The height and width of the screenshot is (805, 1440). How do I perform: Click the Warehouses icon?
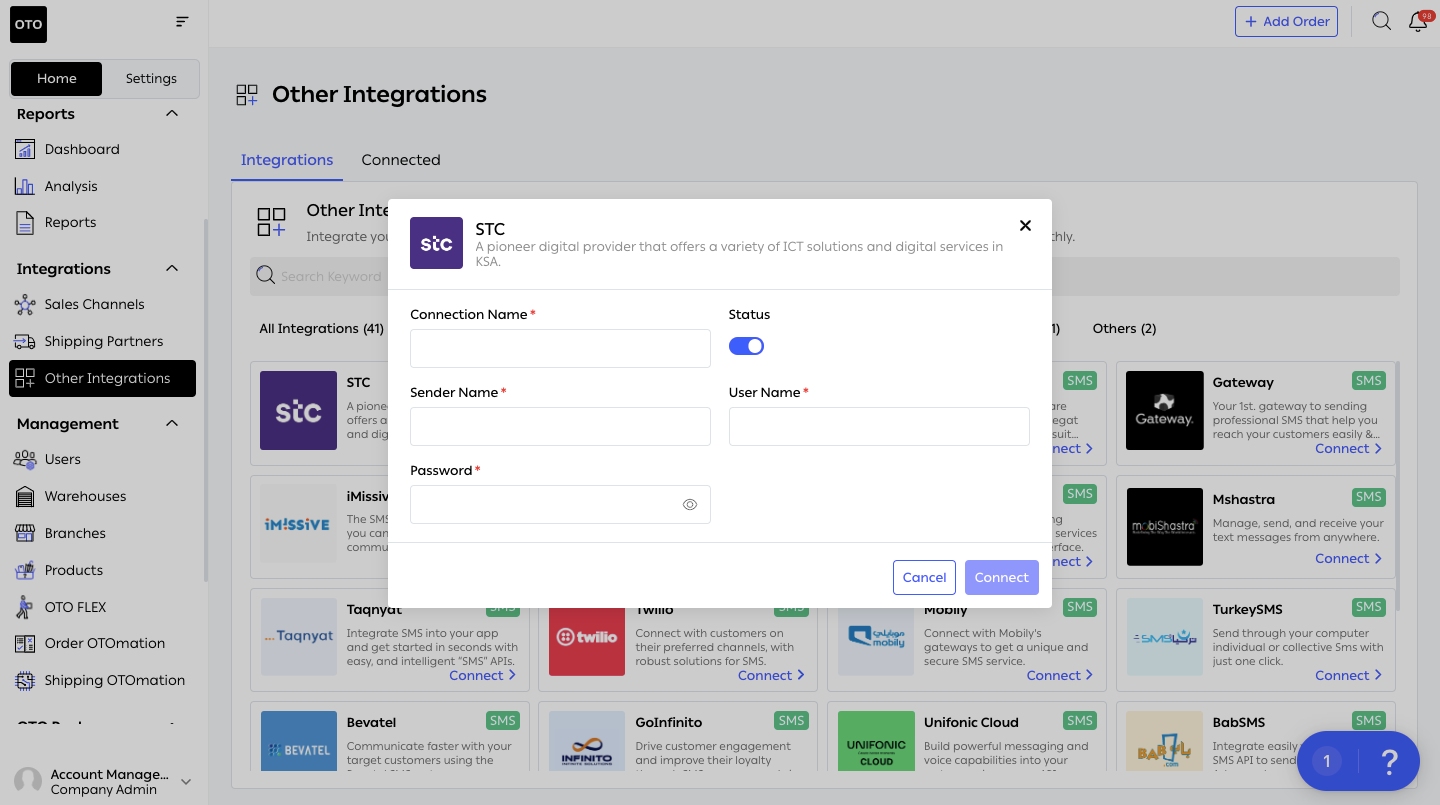(26, 496)
